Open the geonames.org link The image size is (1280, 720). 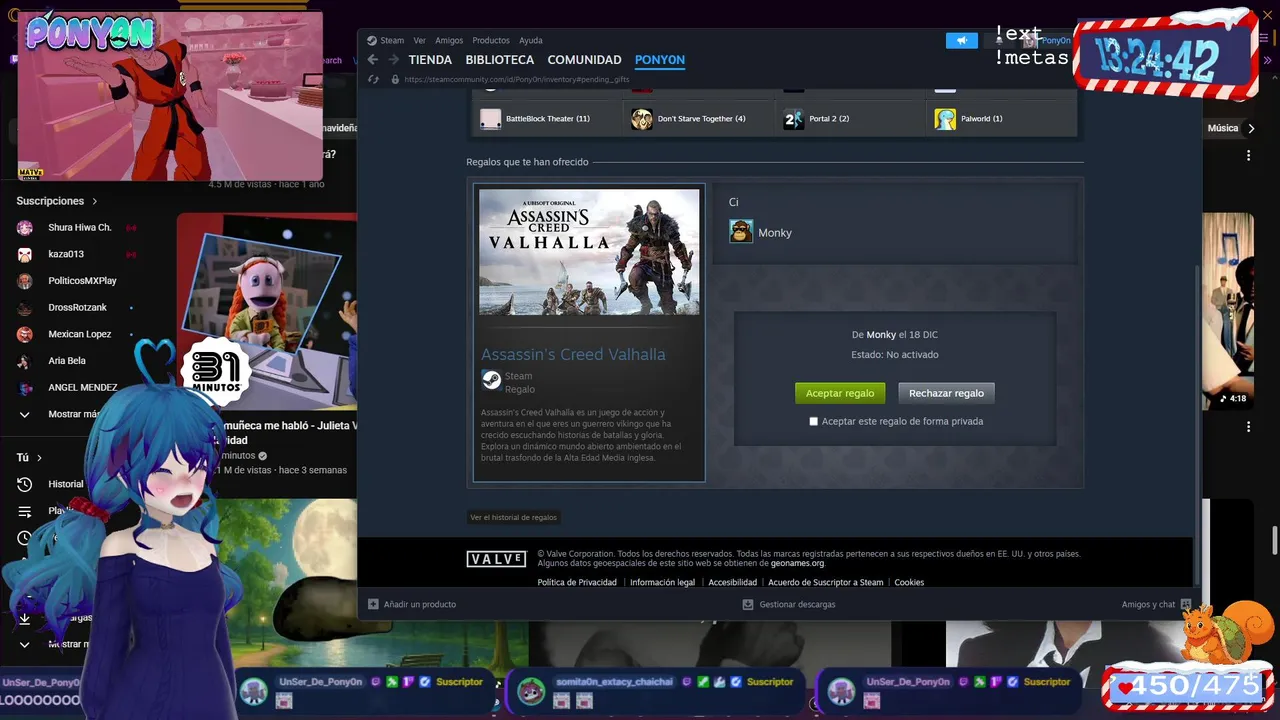(x=797, y=563)
